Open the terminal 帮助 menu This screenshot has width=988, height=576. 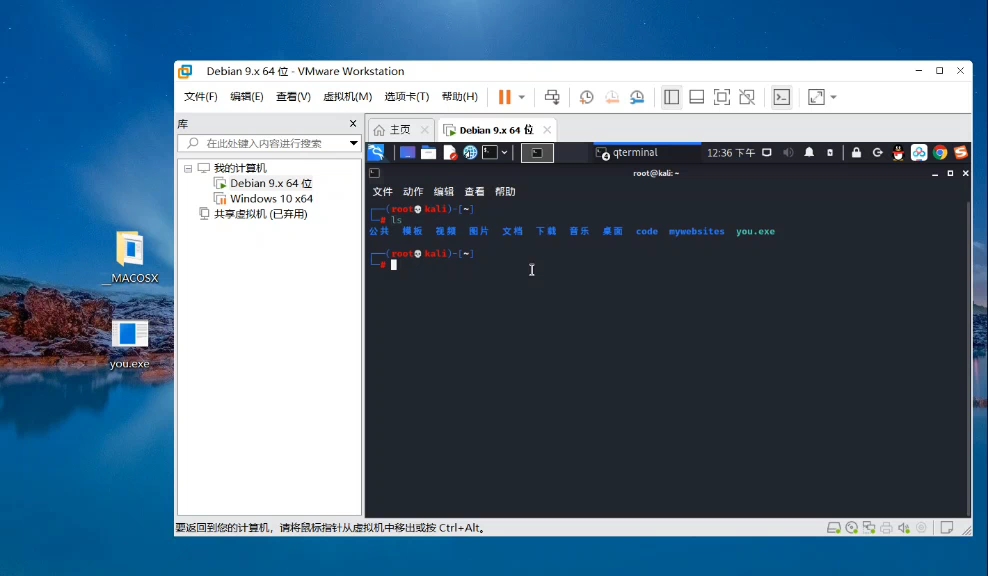click(x=505, y=192)
